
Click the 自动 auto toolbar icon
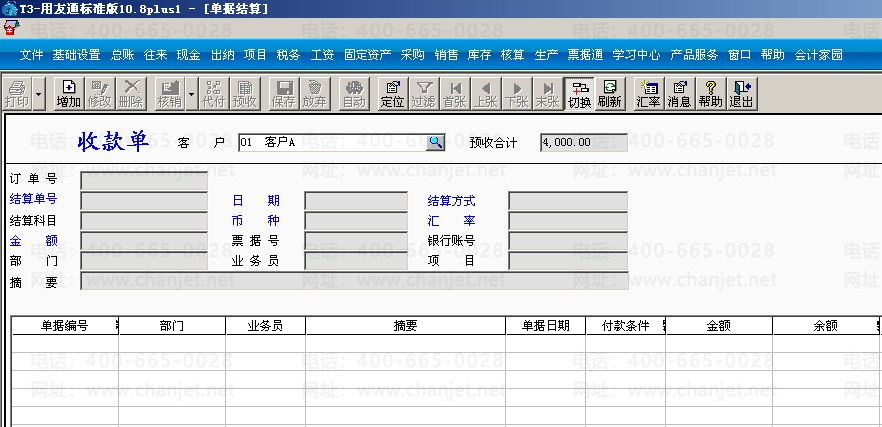click(x=353, y=93)
